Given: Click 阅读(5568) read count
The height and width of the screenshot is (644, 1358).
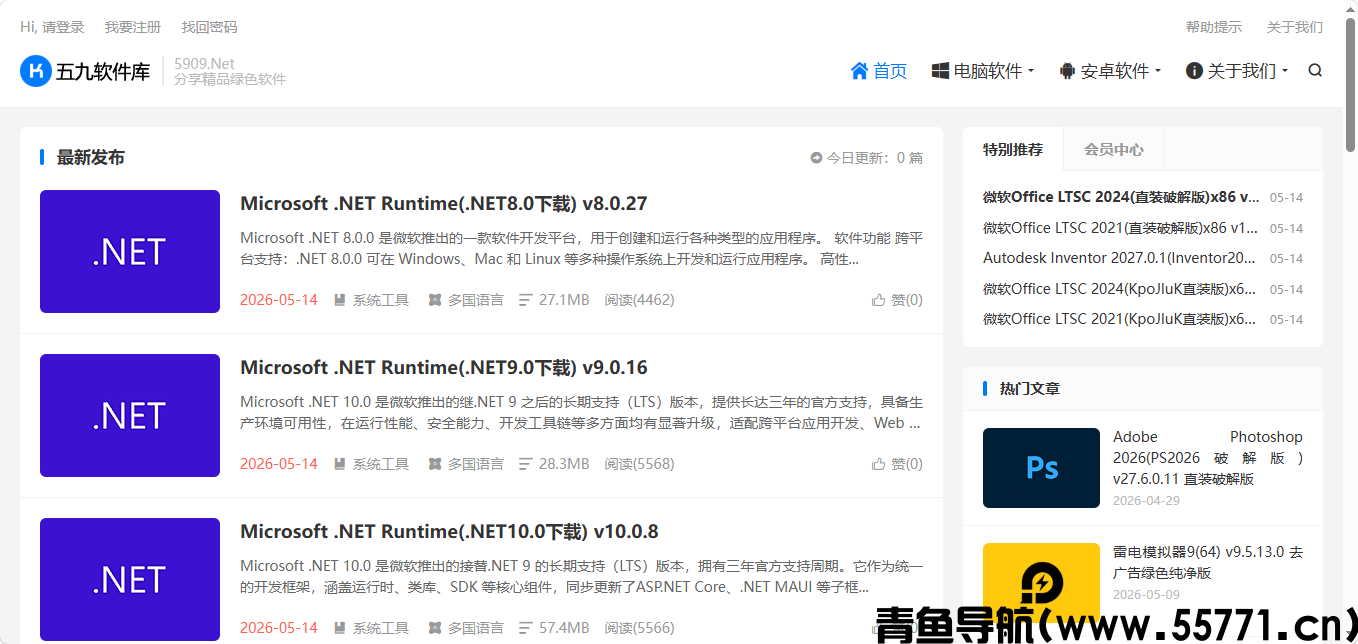Looking at the screenshot, I should coord(640,464).
